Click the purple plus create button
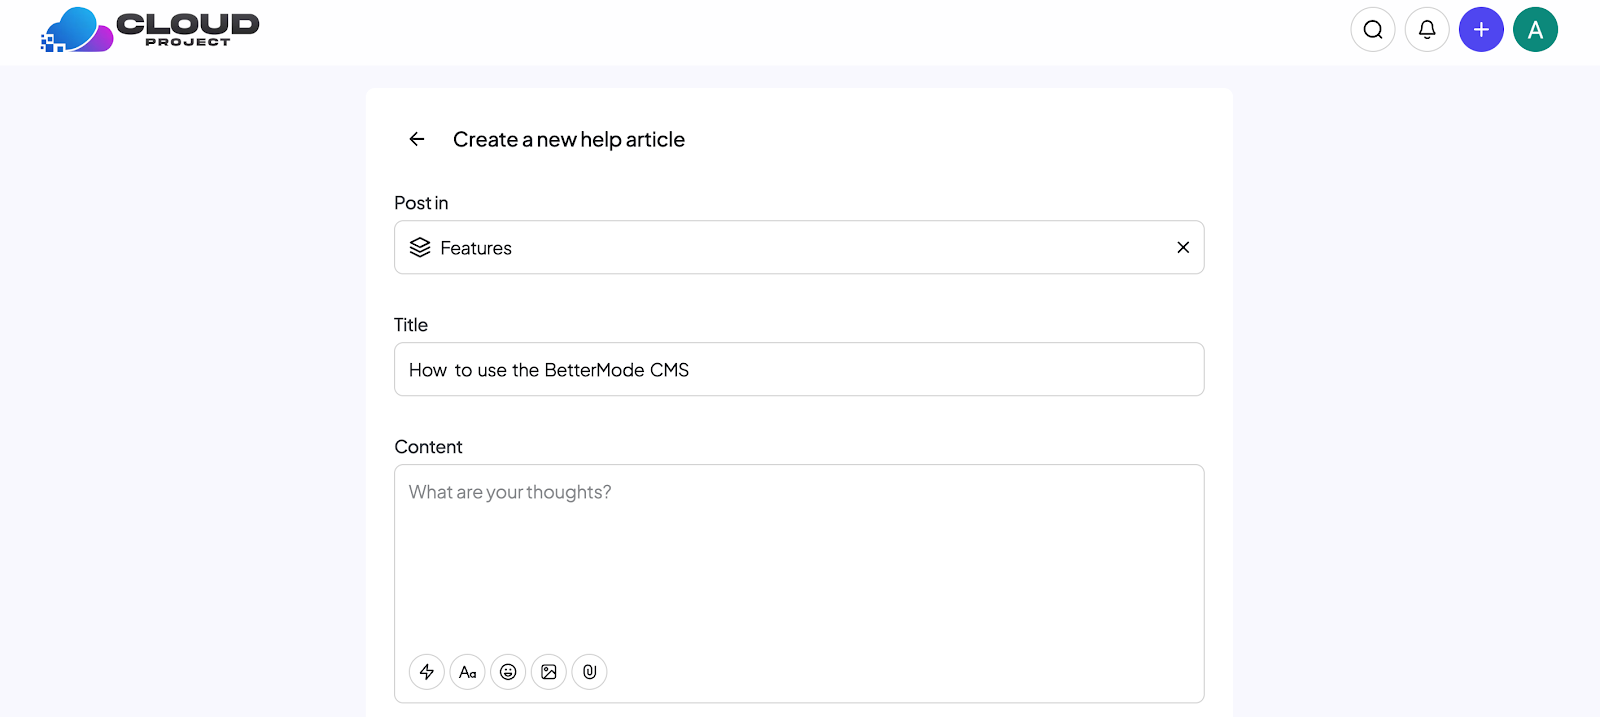This screenshot has height=717, width=1600. 1481,30
